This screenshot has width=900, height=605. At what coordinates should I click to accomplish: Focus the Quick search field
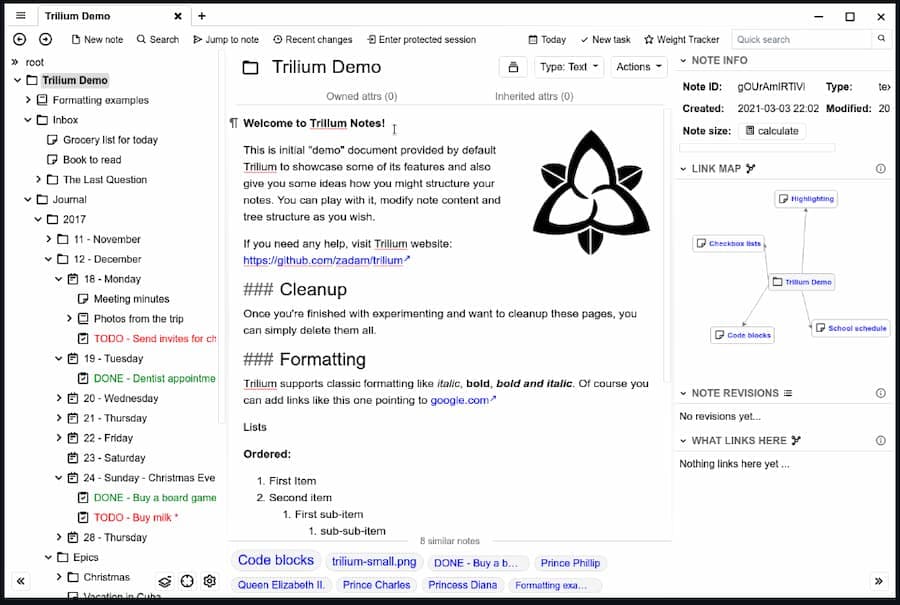point(801,39)
